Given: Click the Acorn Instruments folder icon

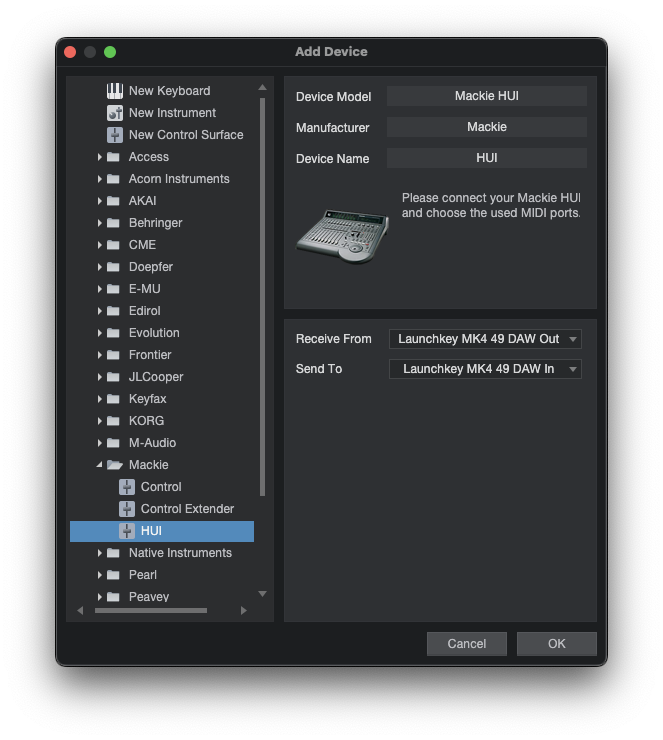Looking at the screenshot, I should pos(113,179).
